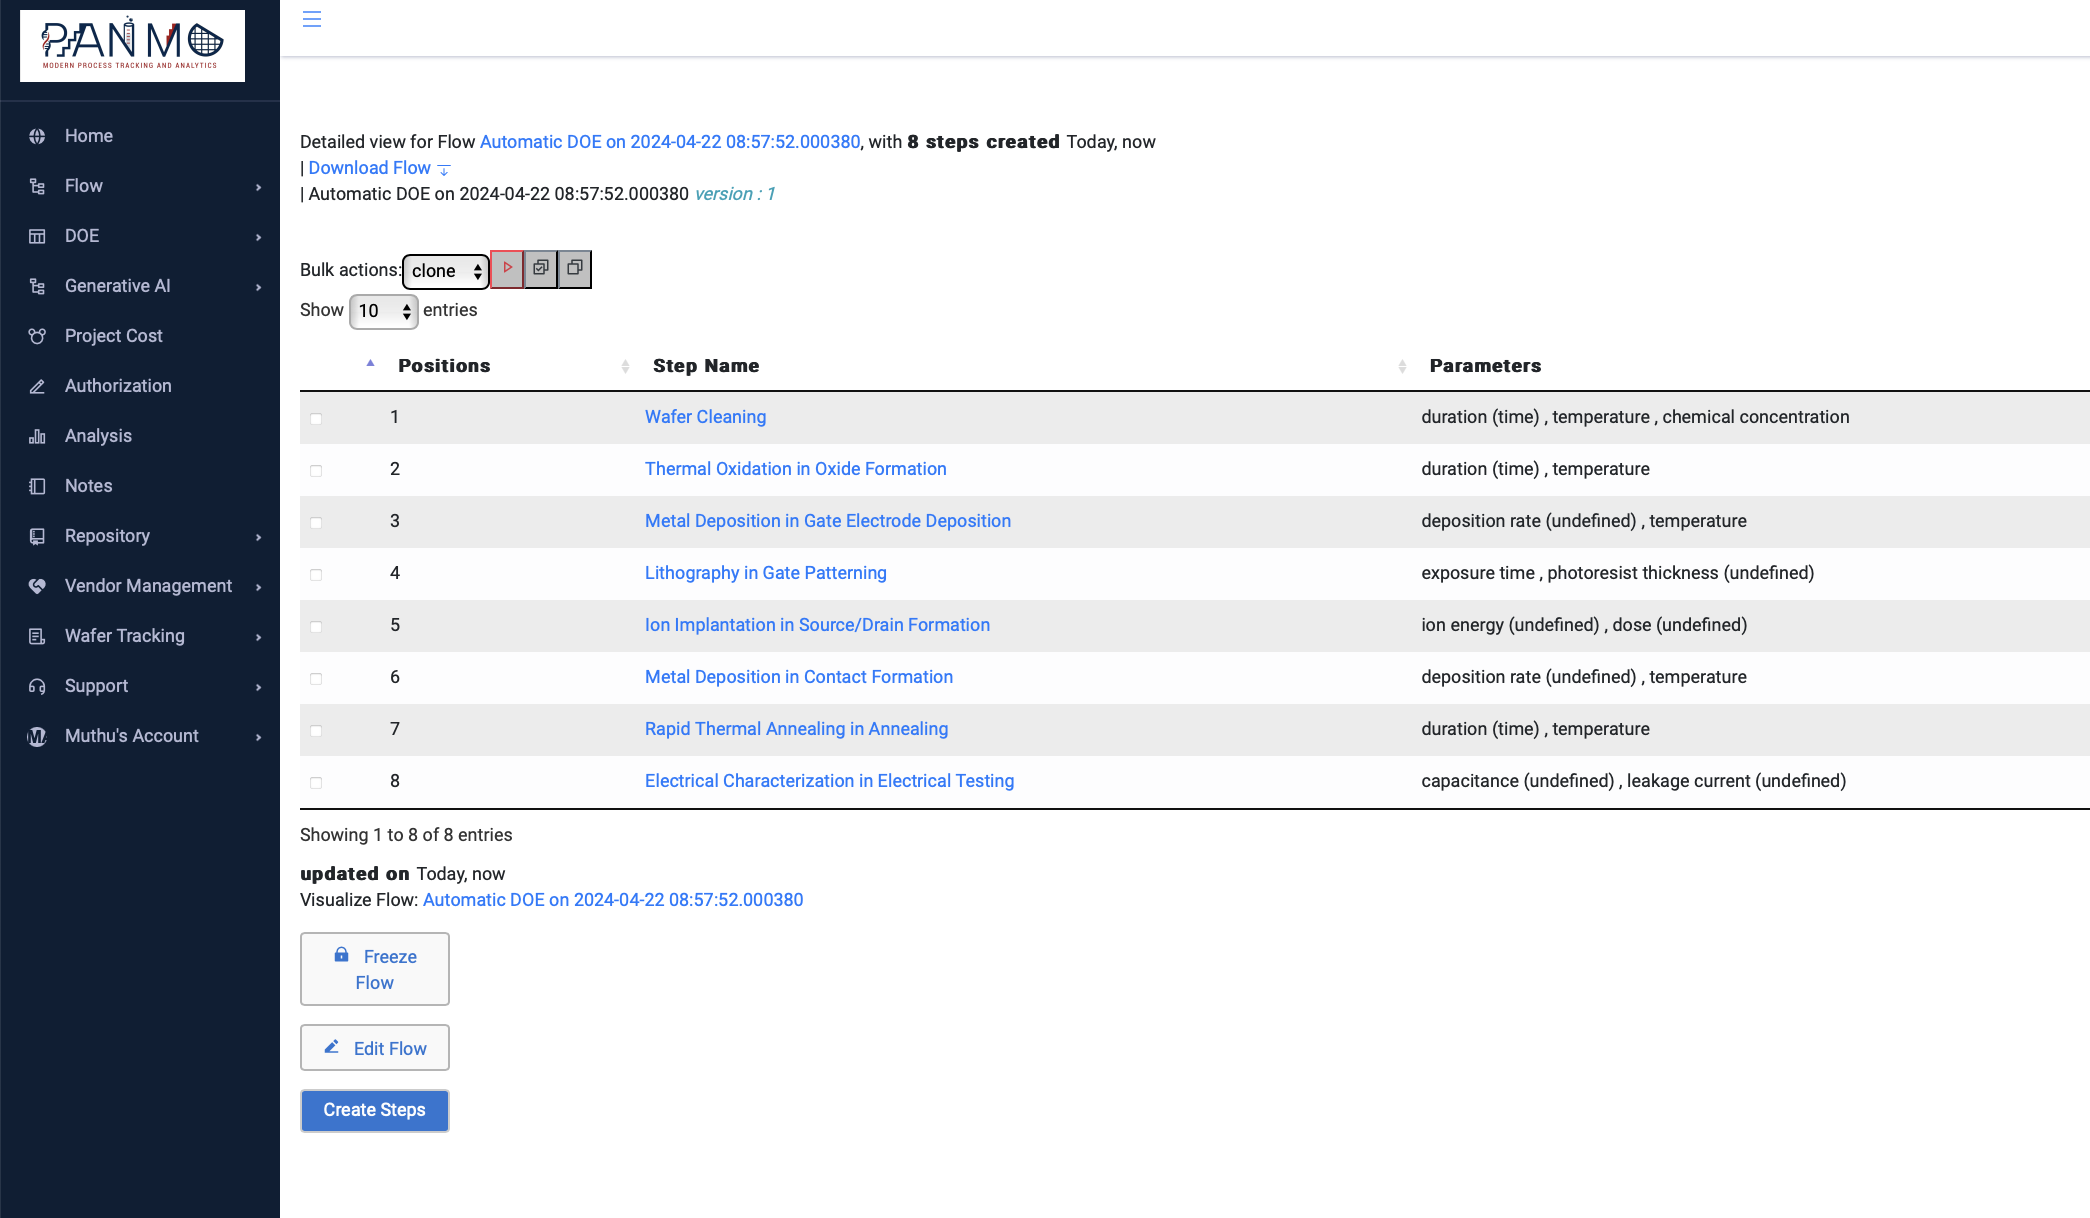
Task: Open the Lithography in Gate Patterning link
Action: click(x=765, y=573)
